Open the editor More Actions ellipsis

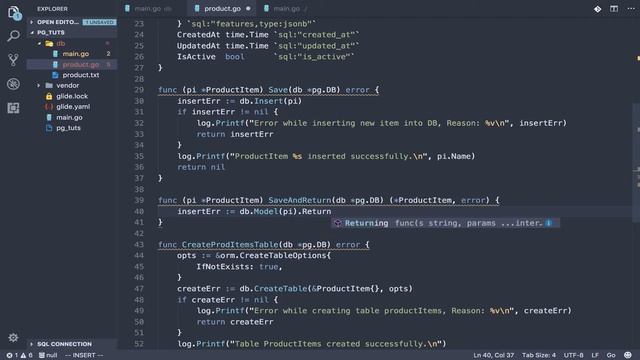(x=631, y=9)
